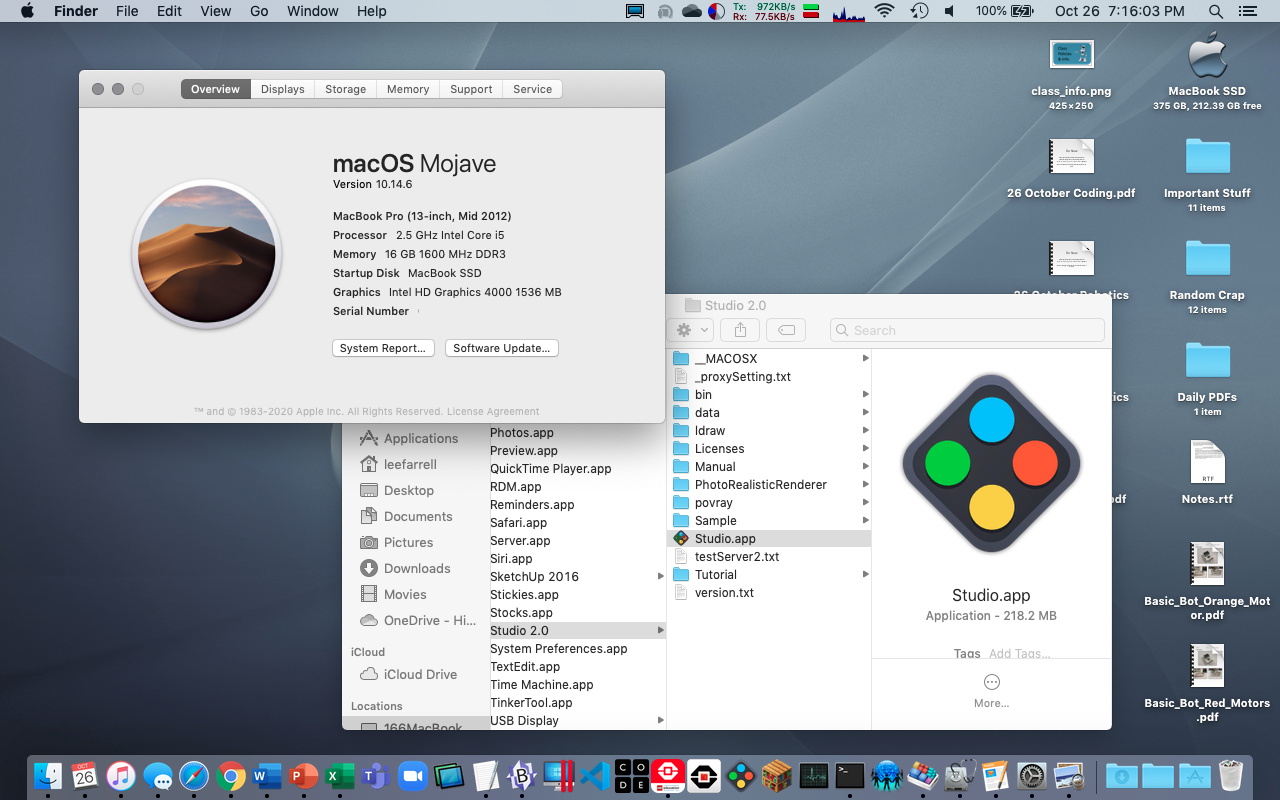Open Messages from the Dock

[x=158, y=776]
